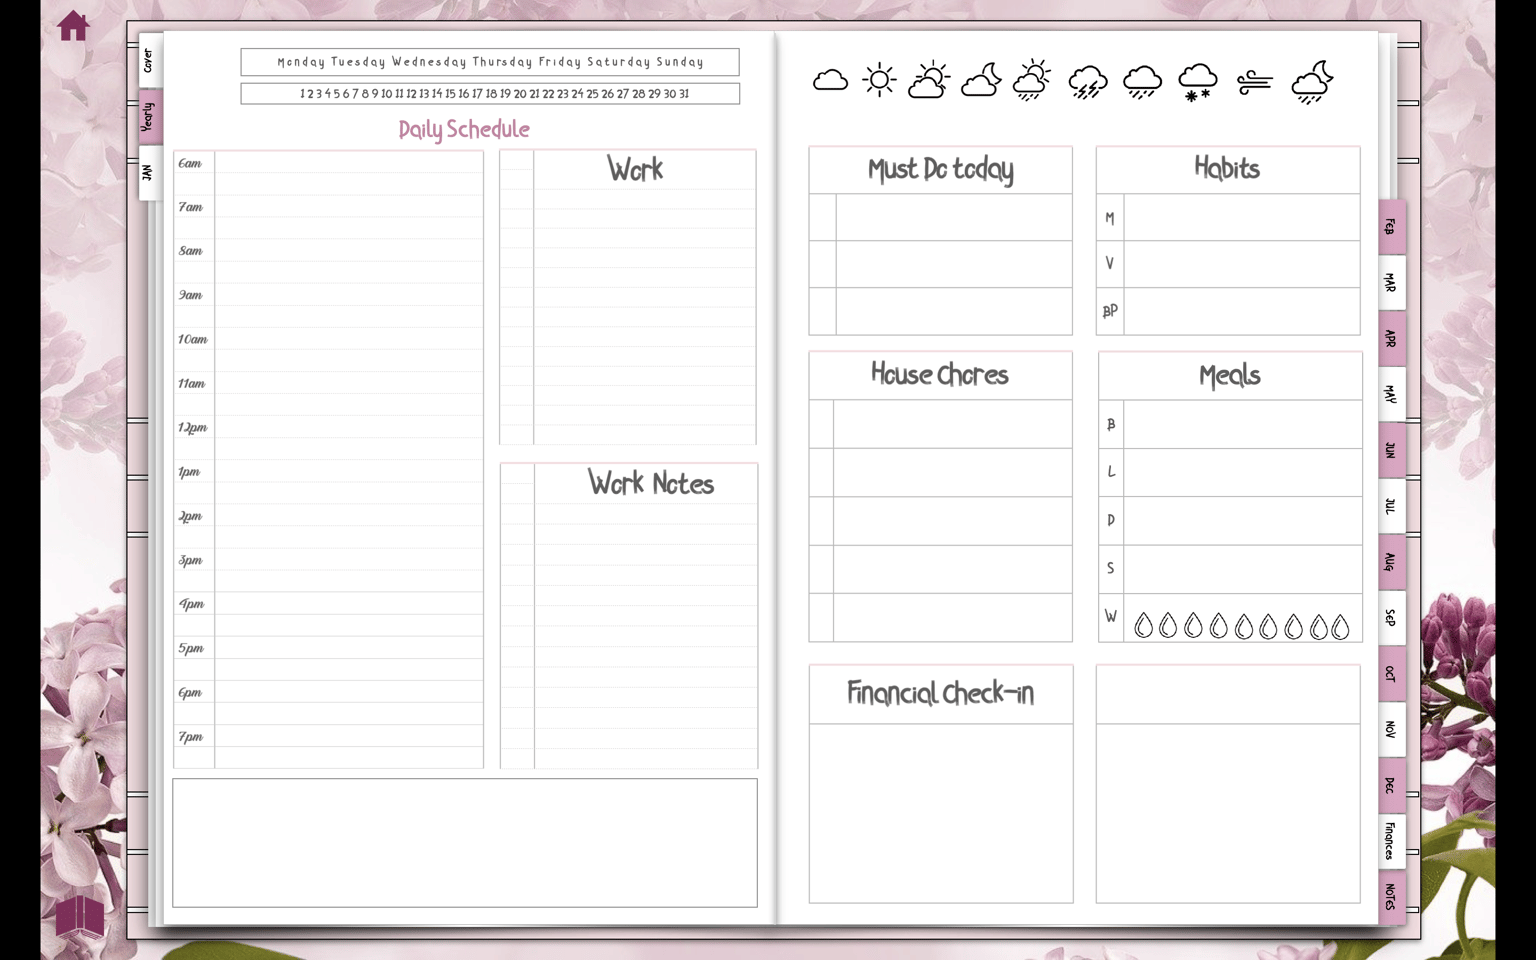This screenshot has height=960, width=1536.
Task: Go to the Notes tab
Action: coord(1391,897)
